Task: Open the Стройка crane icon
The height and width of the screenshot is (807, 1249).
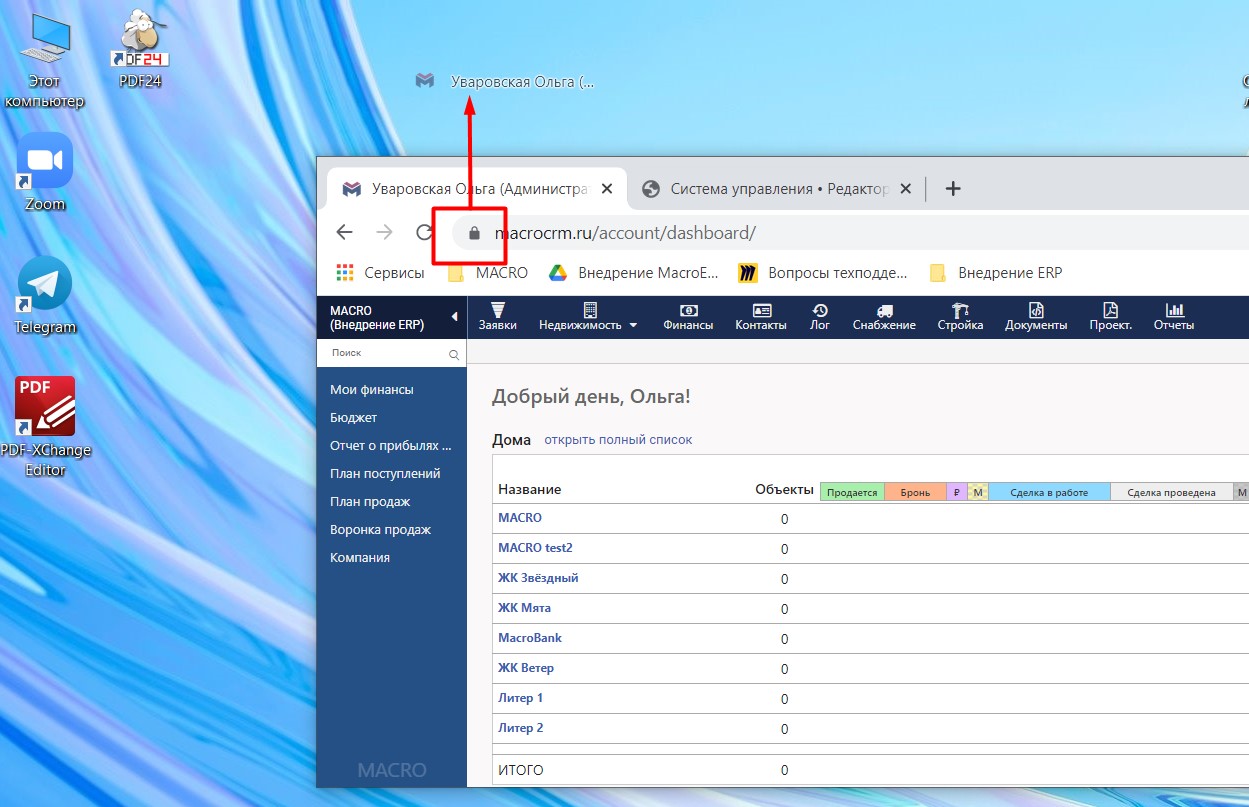Action: pyautogui.click(x=960, y=311)
